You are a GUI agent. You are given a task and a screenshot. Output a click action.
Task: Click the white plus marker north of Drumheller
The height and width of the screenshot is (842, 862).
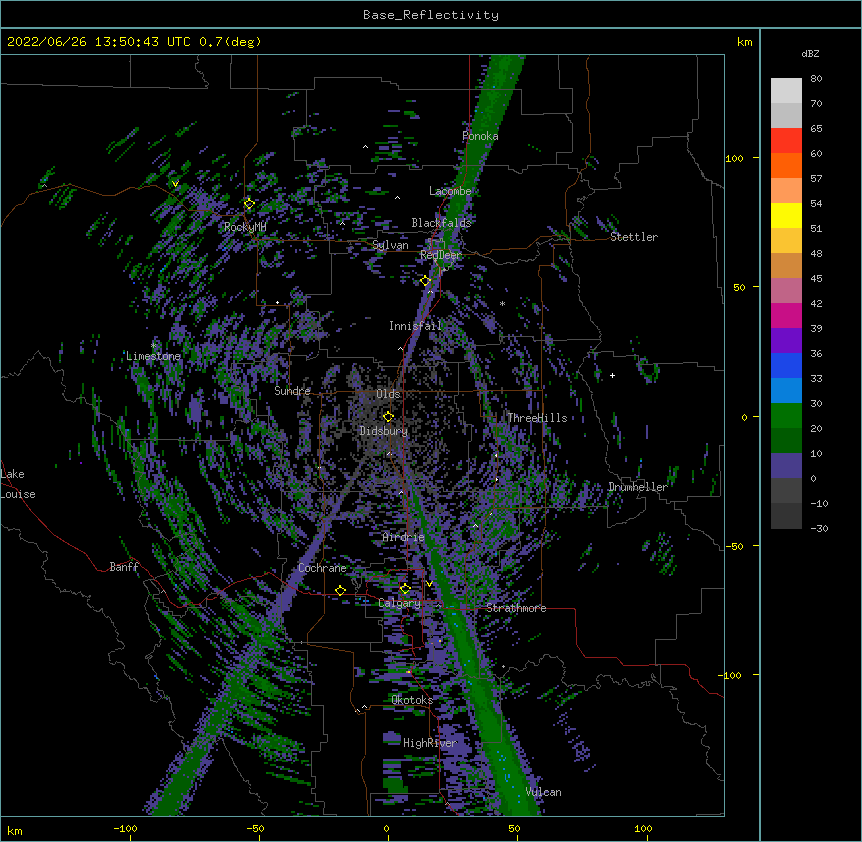(612, 375)
